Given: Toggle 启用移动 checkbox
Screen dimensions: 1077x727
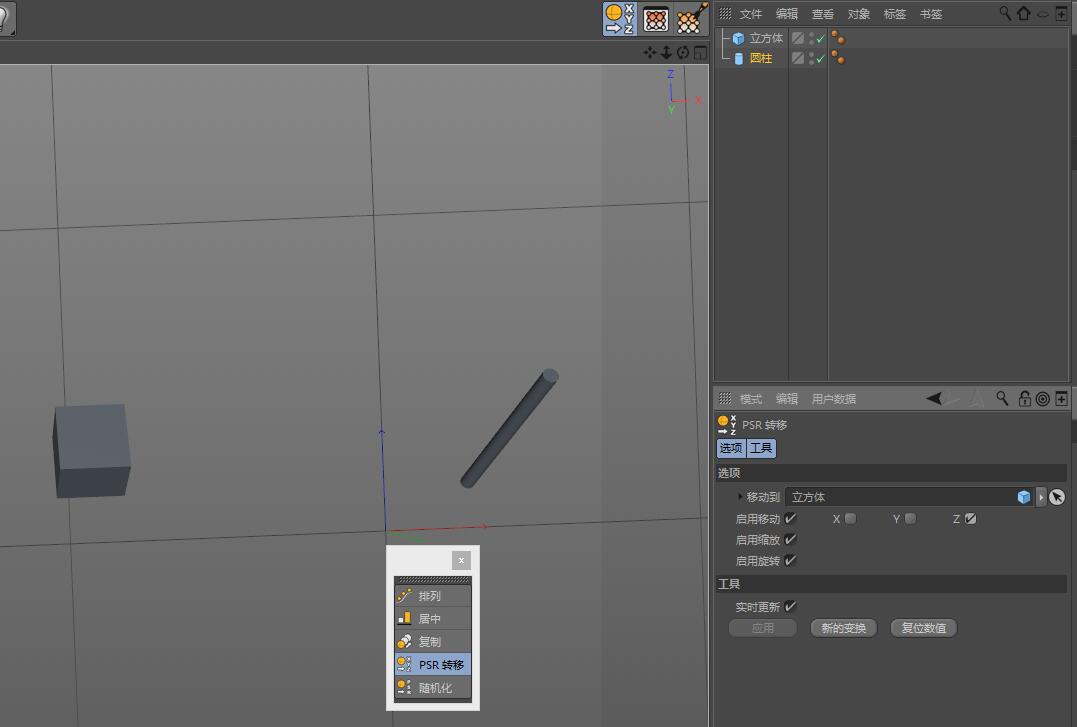Looking at the screenshot, I should [x=790, y=518].
